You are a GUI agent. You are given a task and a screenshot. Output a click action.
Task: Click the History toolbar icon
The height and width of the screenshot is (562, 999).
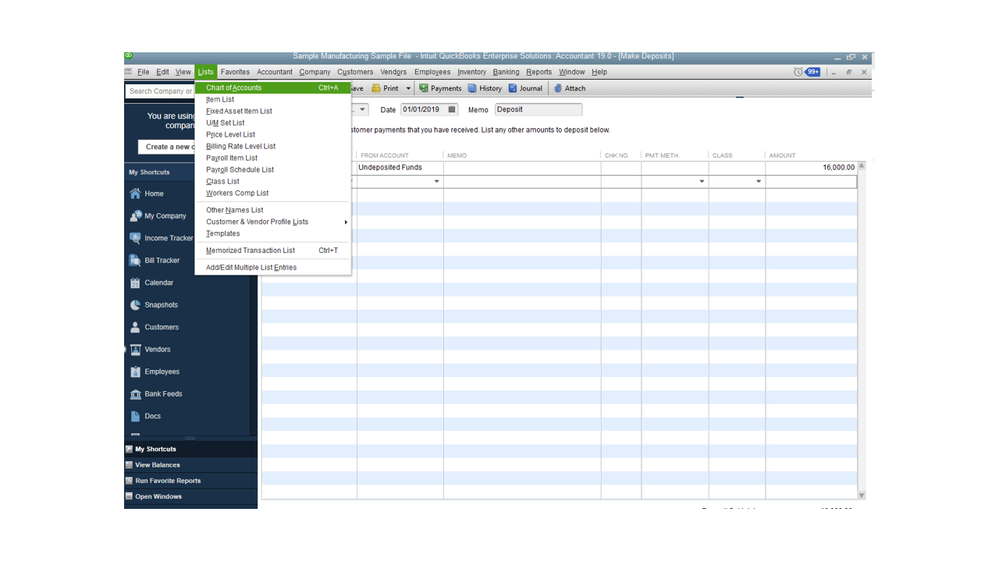(472, 89)
